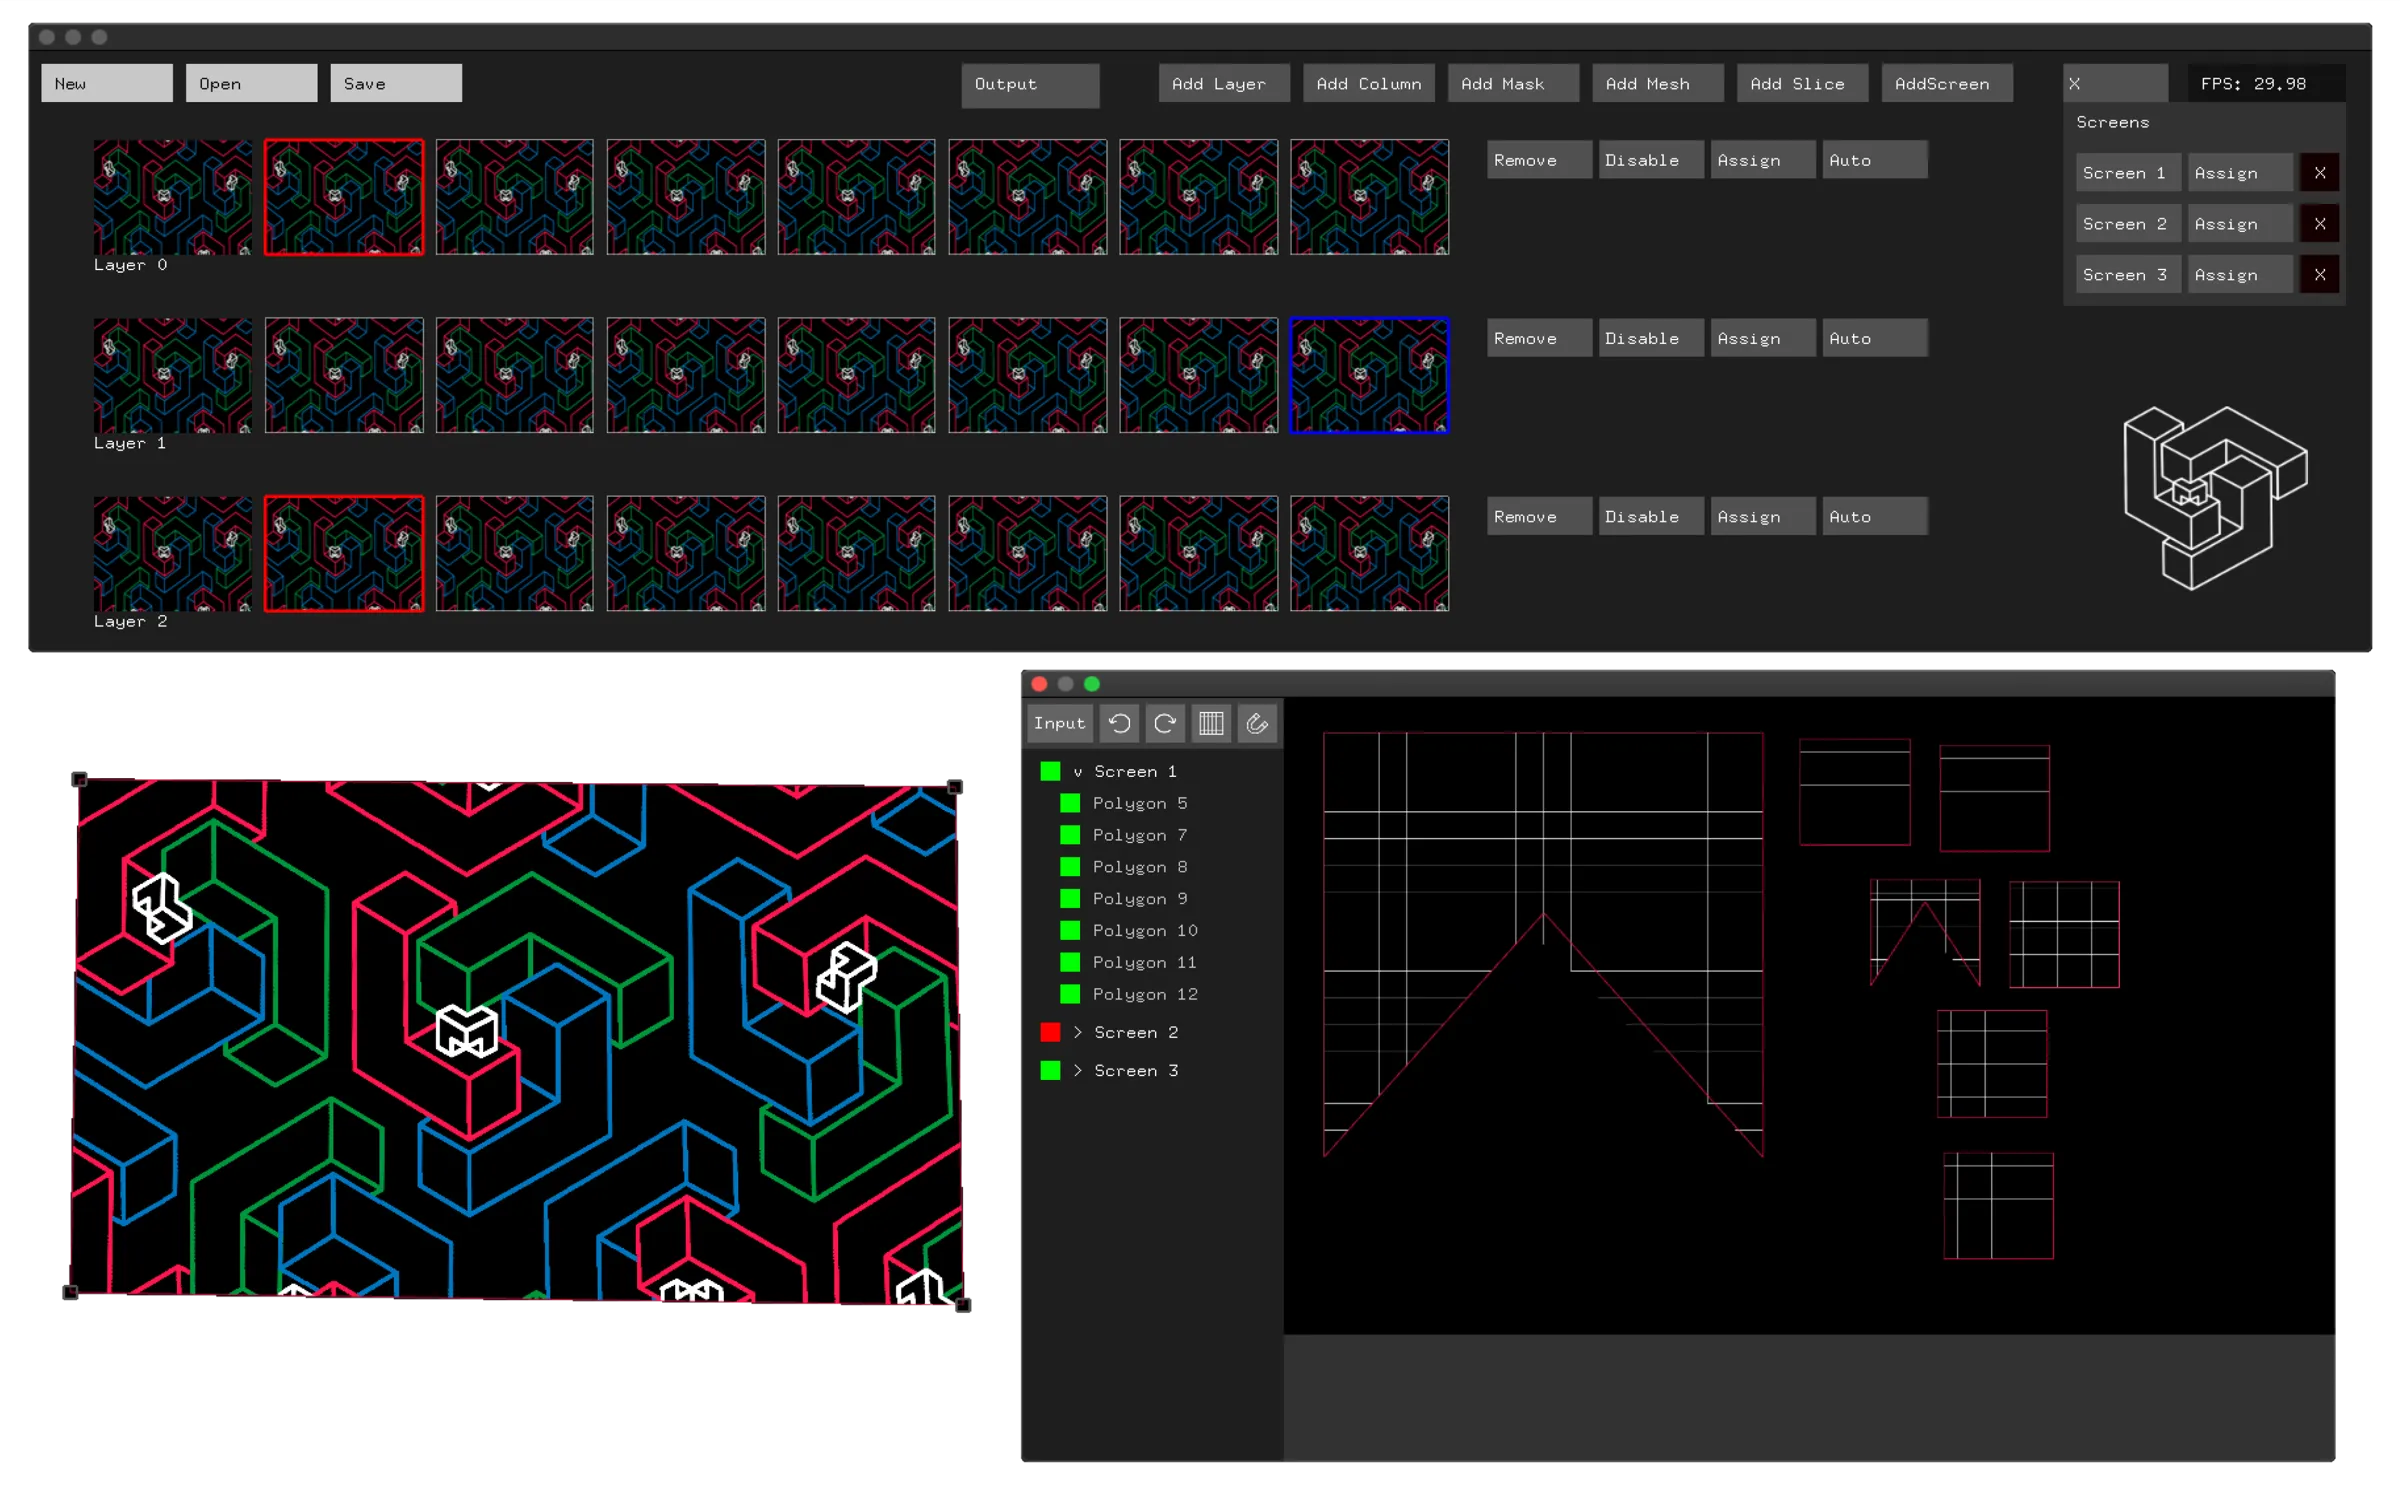2400x1500 pixels.
Task: Delete Screen 1 with its X icon
Action: [2320, 173]
